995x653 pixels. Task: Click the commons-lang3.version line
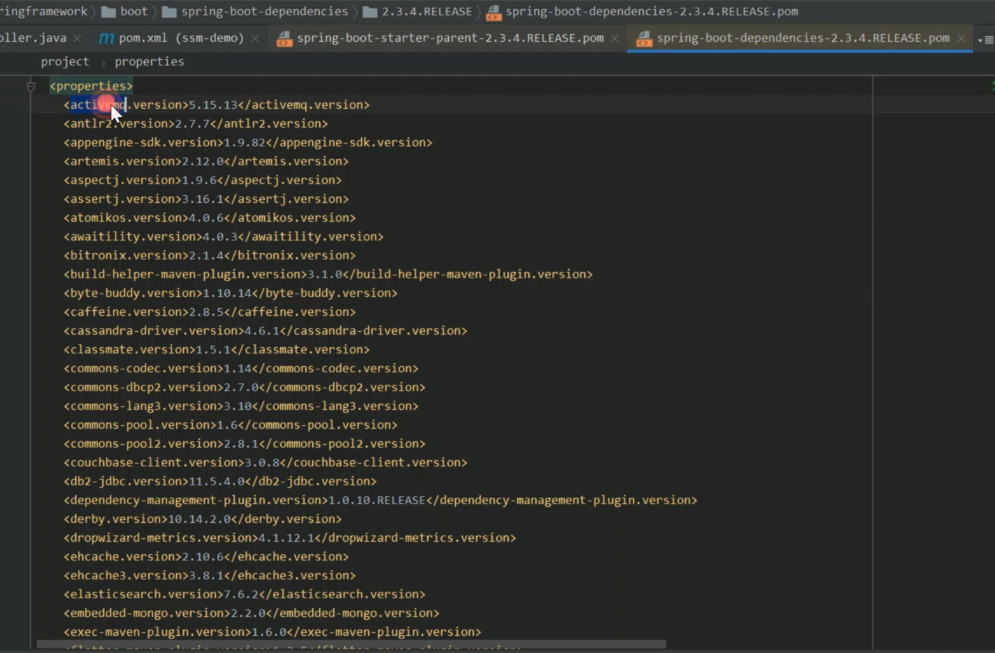click(241, 406)
